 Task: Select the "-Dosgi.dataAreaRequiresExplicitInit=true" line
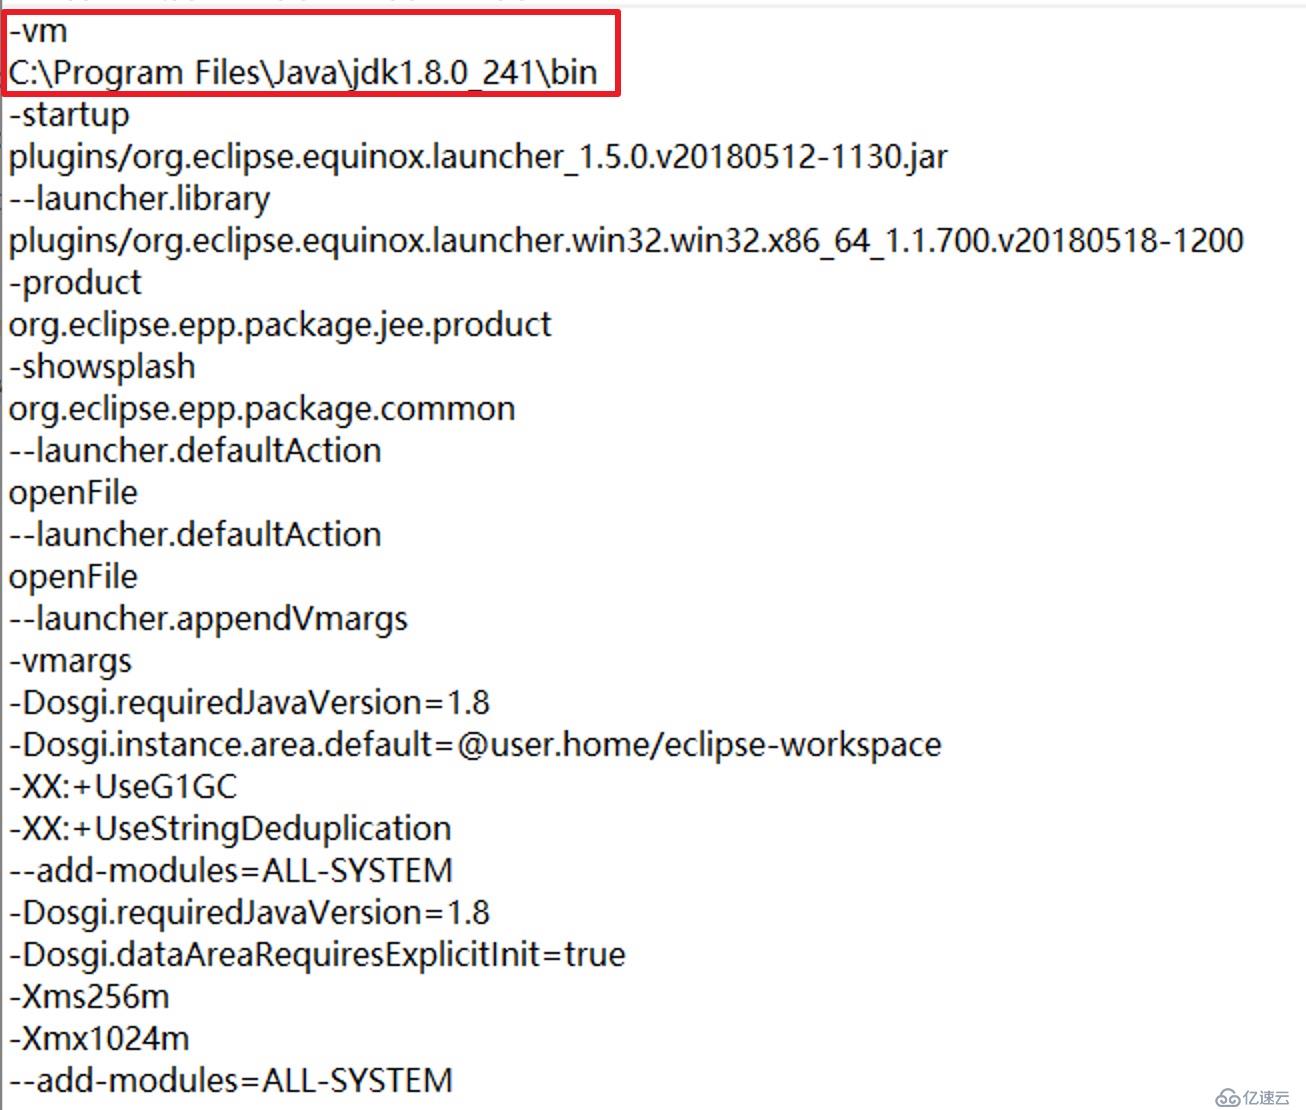pos(317,955)
